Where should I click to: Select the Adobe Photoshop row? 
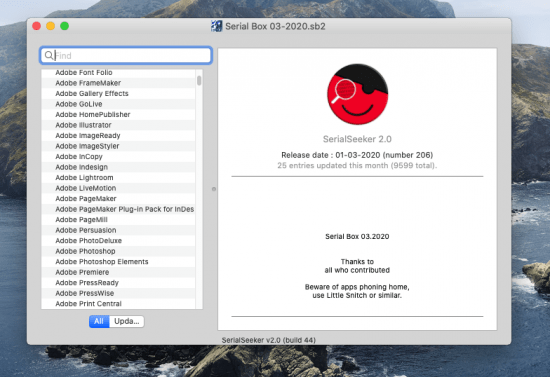(119, 251)
